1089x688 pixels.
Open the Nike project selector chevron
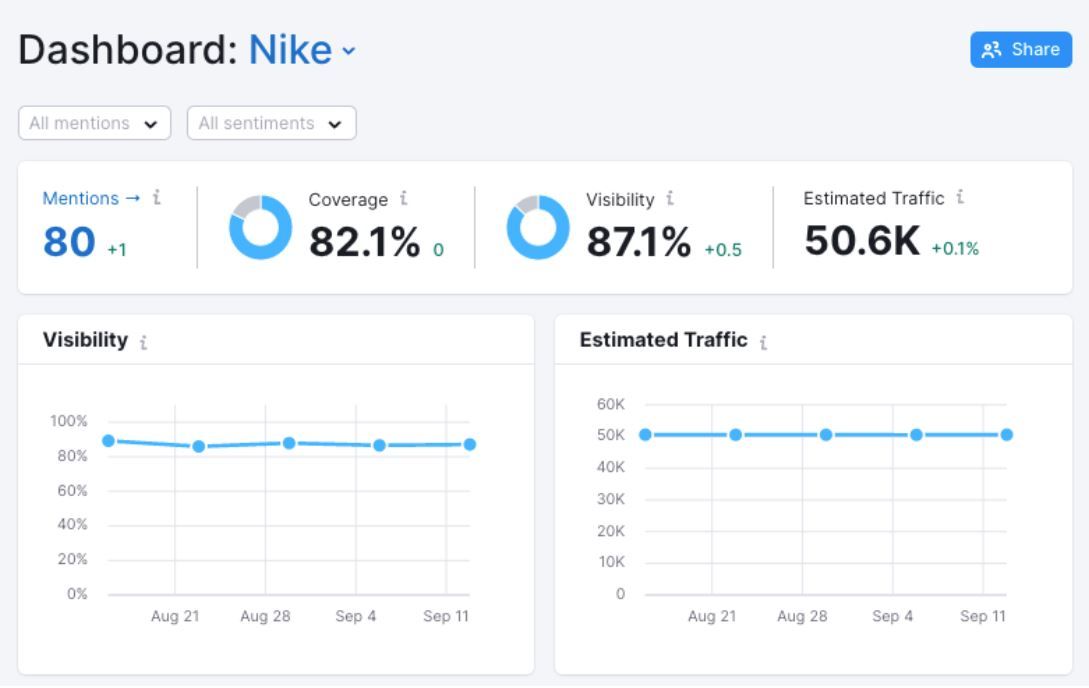pyautogui.click(x=349, y=51)
